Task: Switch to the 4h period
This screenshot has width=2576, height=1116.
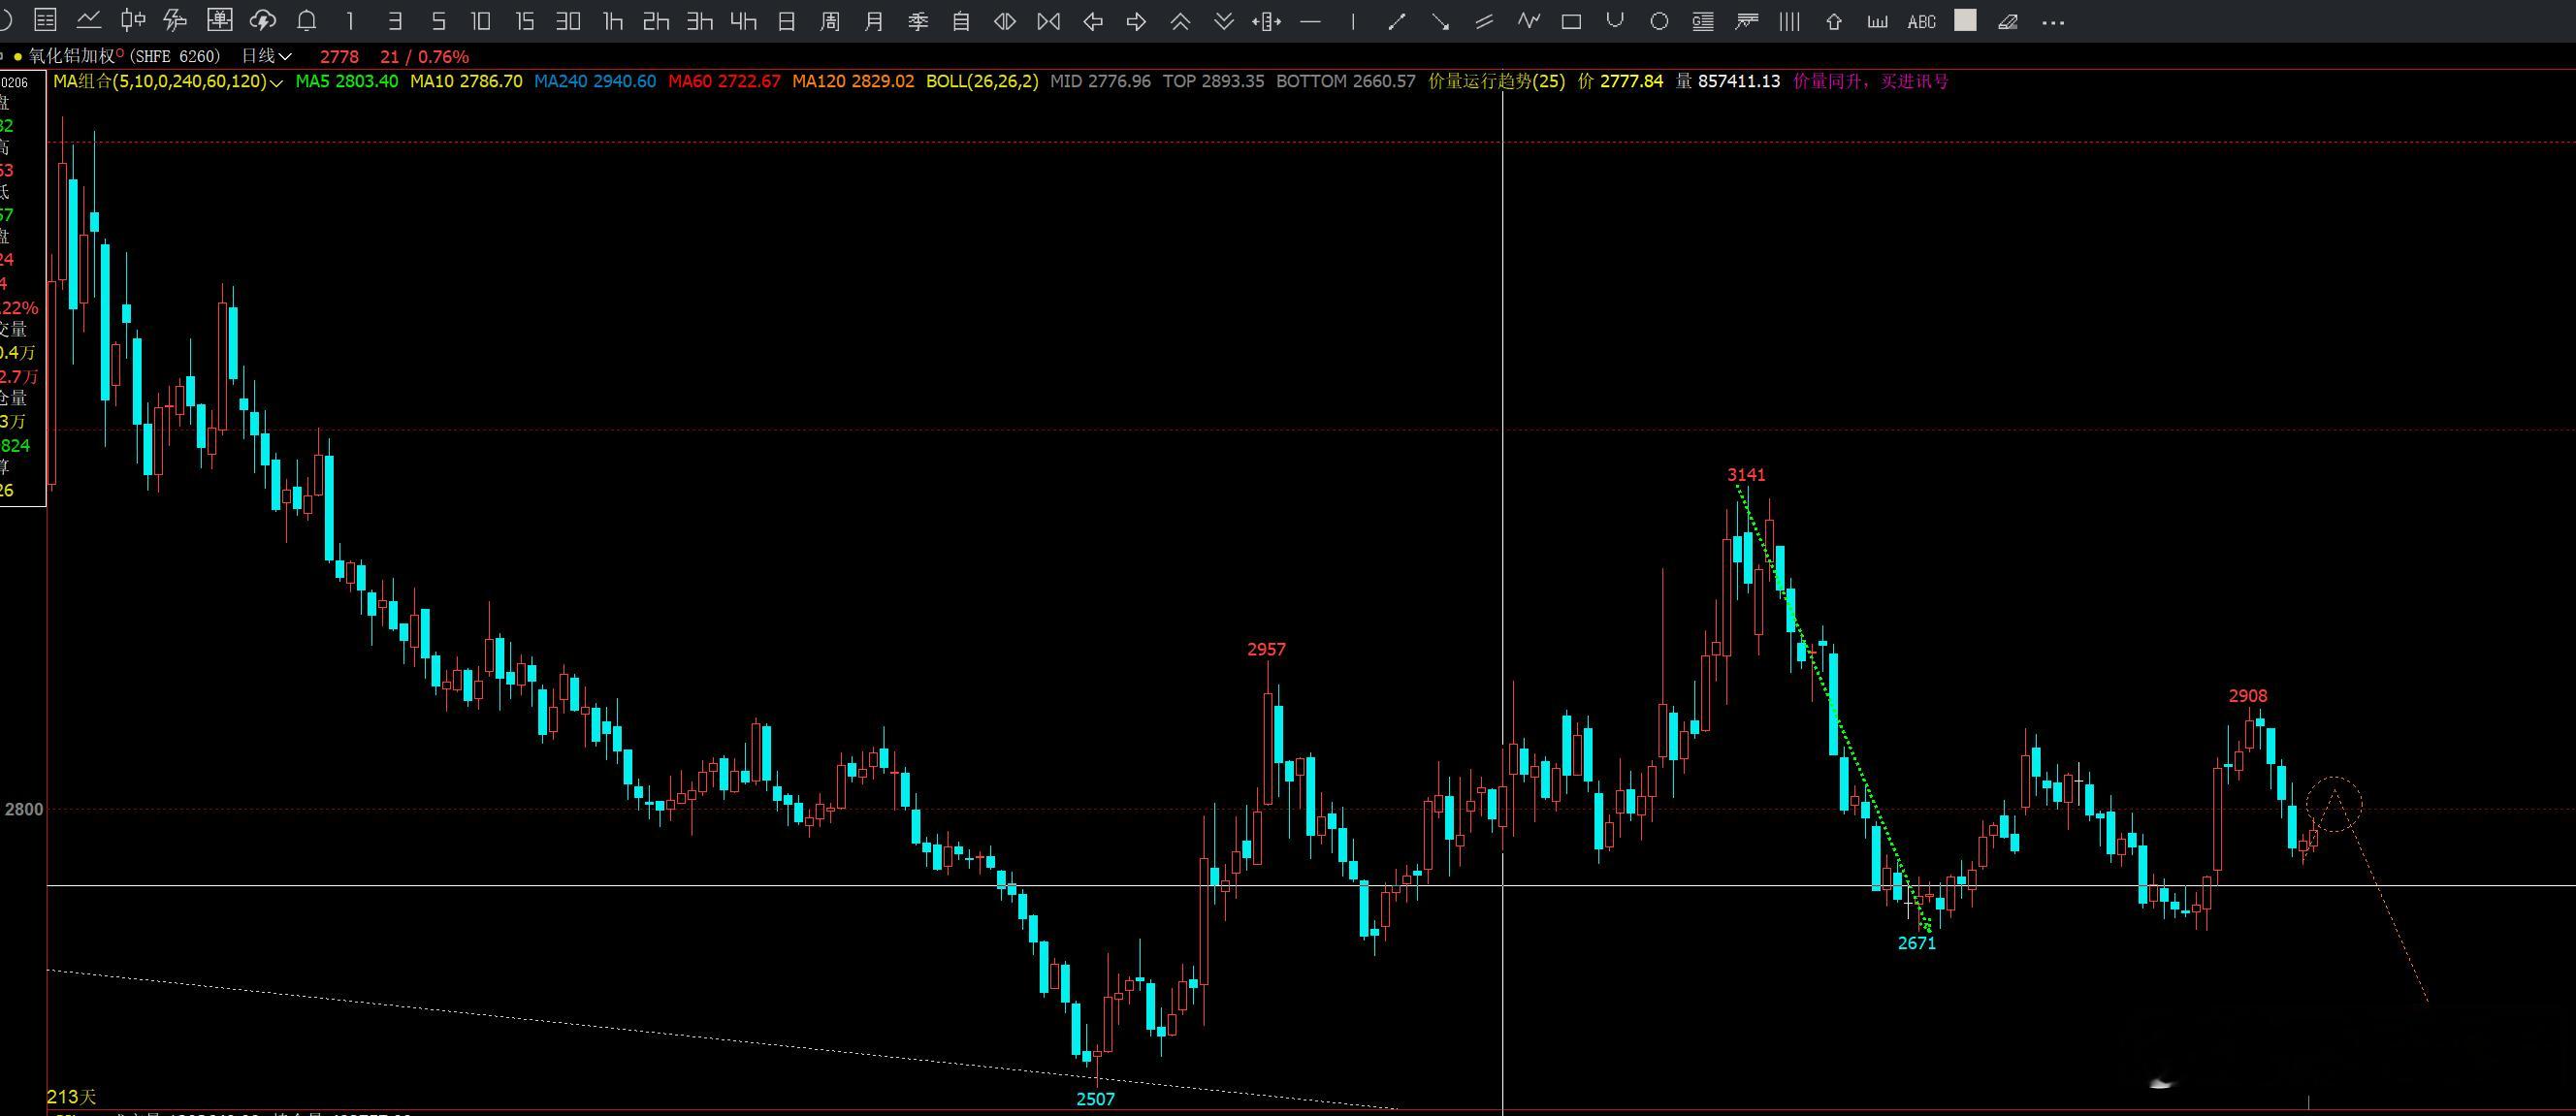Action: point(743,21)
